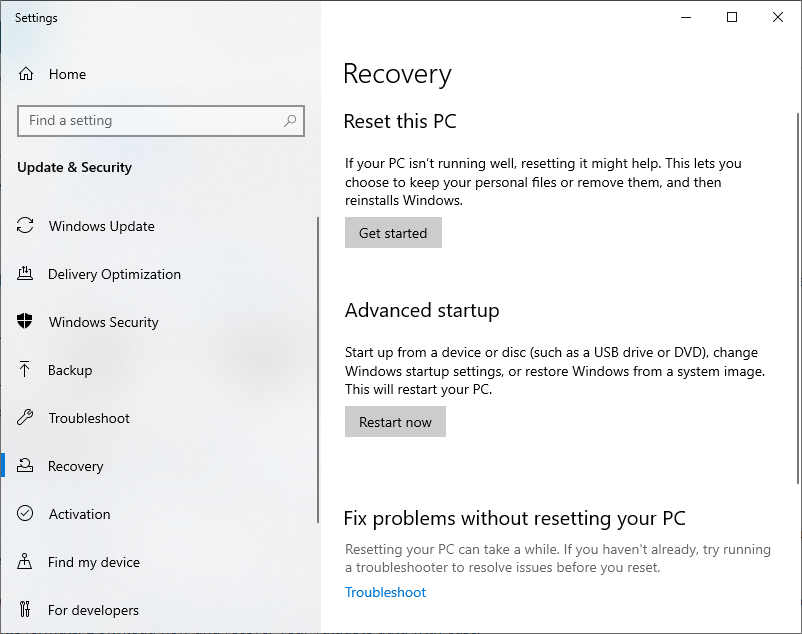The height and width of the screenshot is (634, 802).
Task: Select the Update & Security heading
Action: pyautogui.click(x=74, y=167)
